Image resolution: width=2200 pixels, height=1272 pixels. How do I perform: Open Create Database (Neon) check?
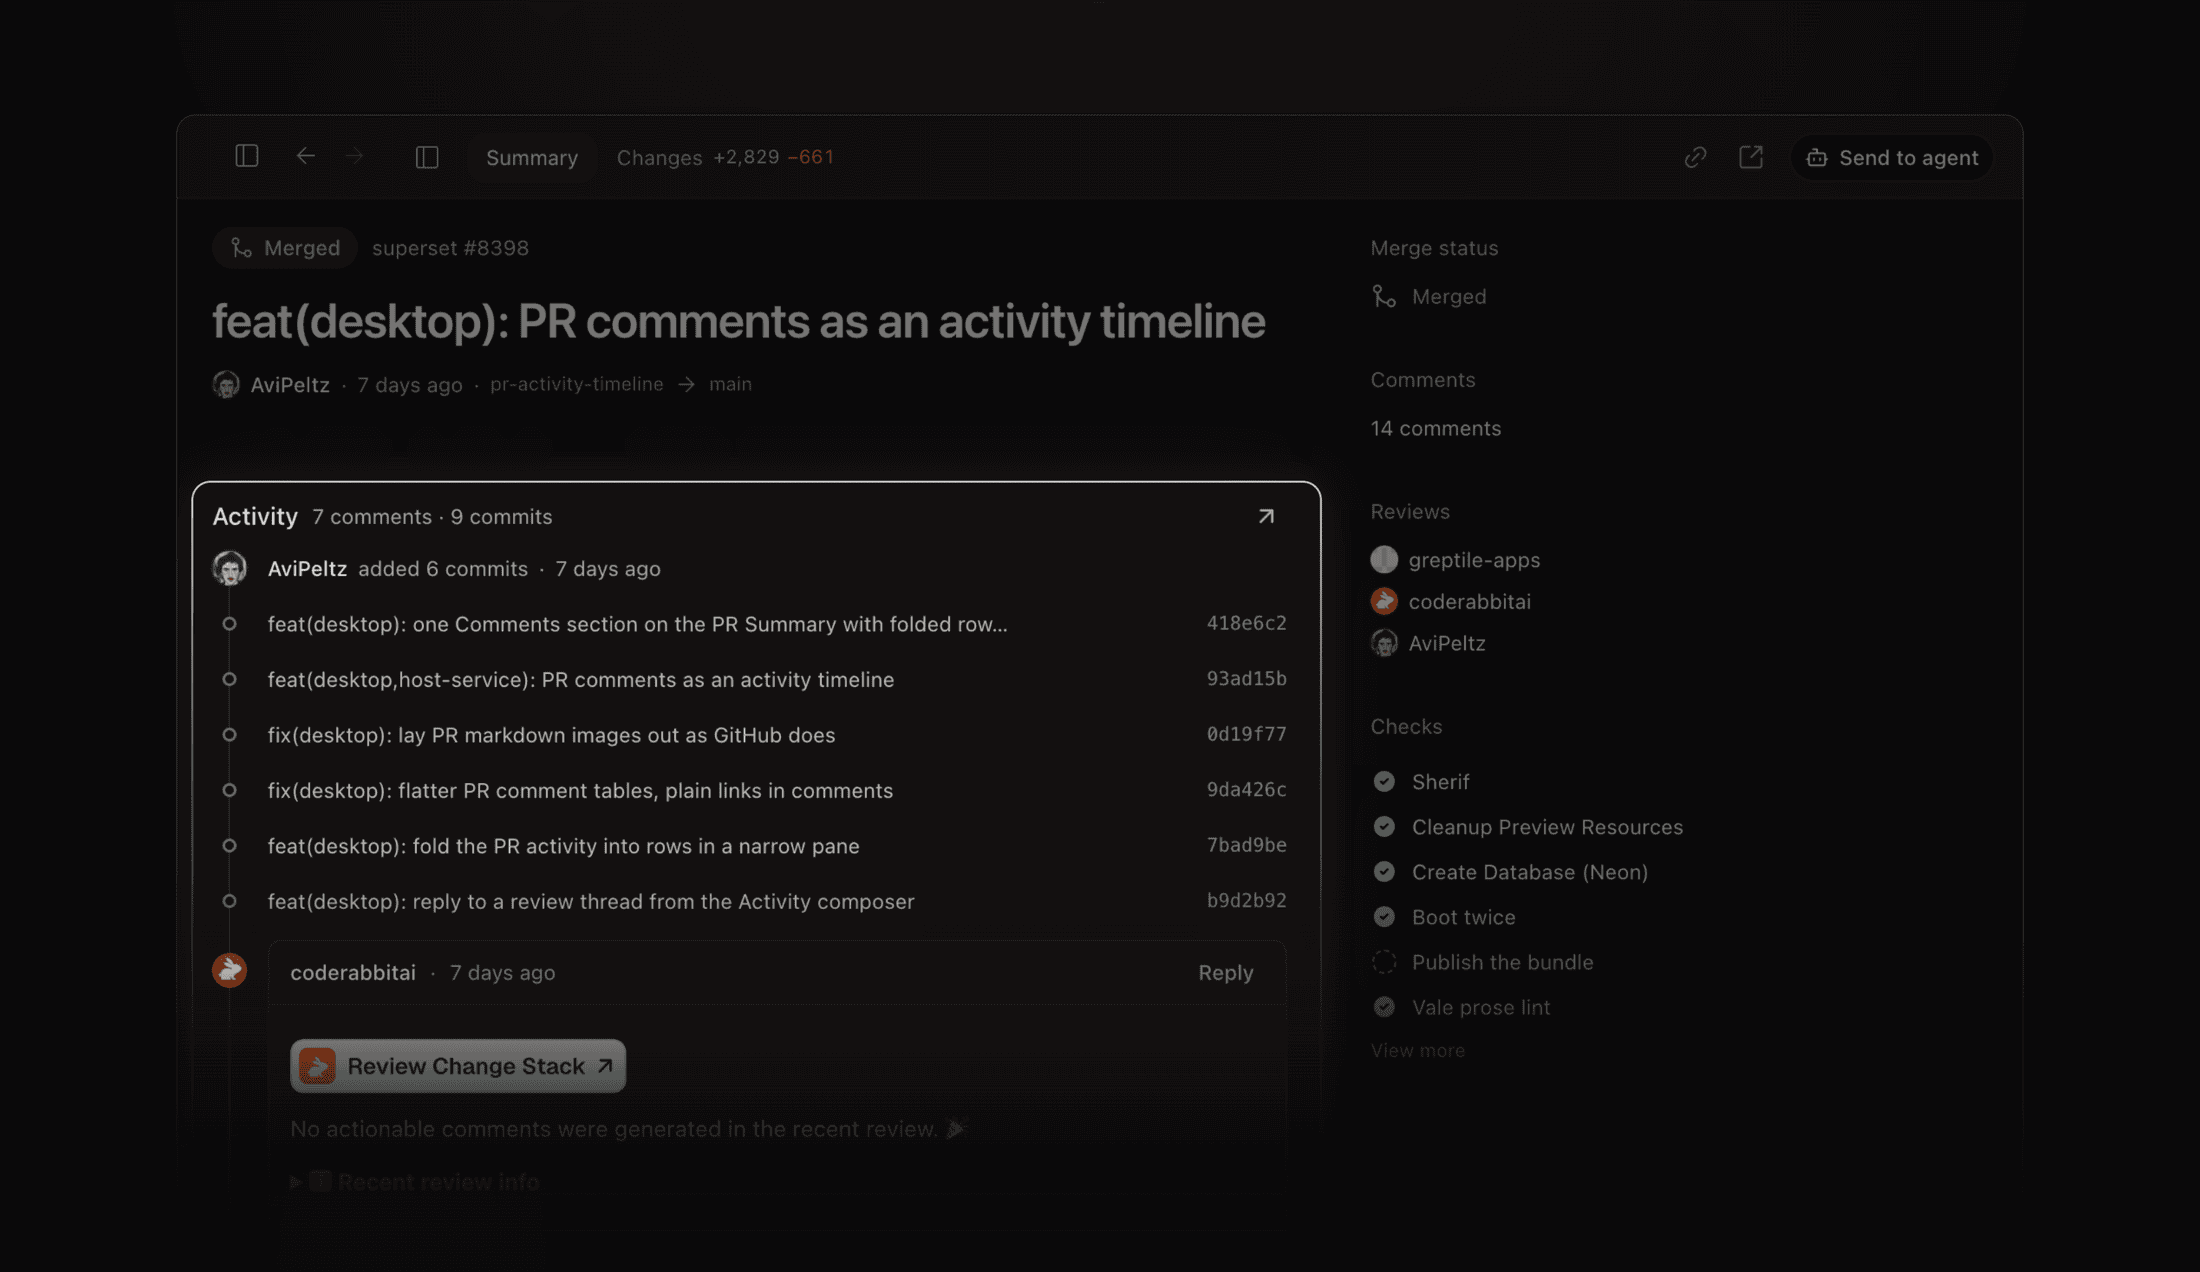[x=1510, y=872]
